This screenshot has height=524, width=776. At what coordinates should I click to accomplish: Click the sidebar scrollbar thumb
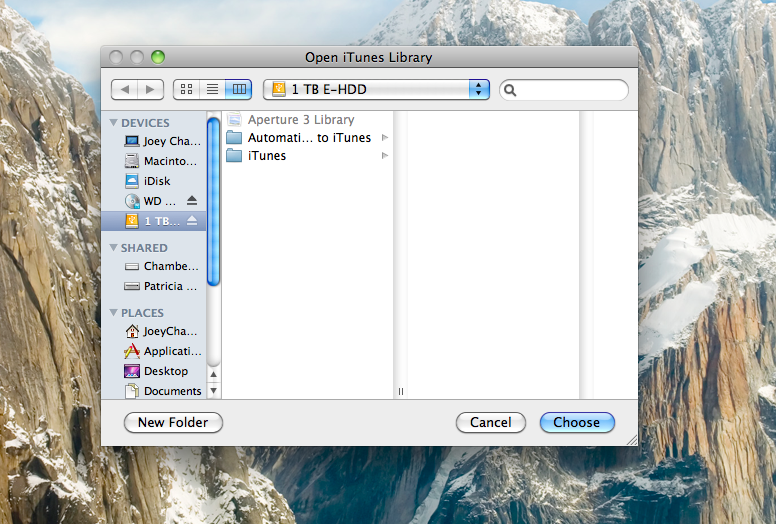click(x=213, y=202)
